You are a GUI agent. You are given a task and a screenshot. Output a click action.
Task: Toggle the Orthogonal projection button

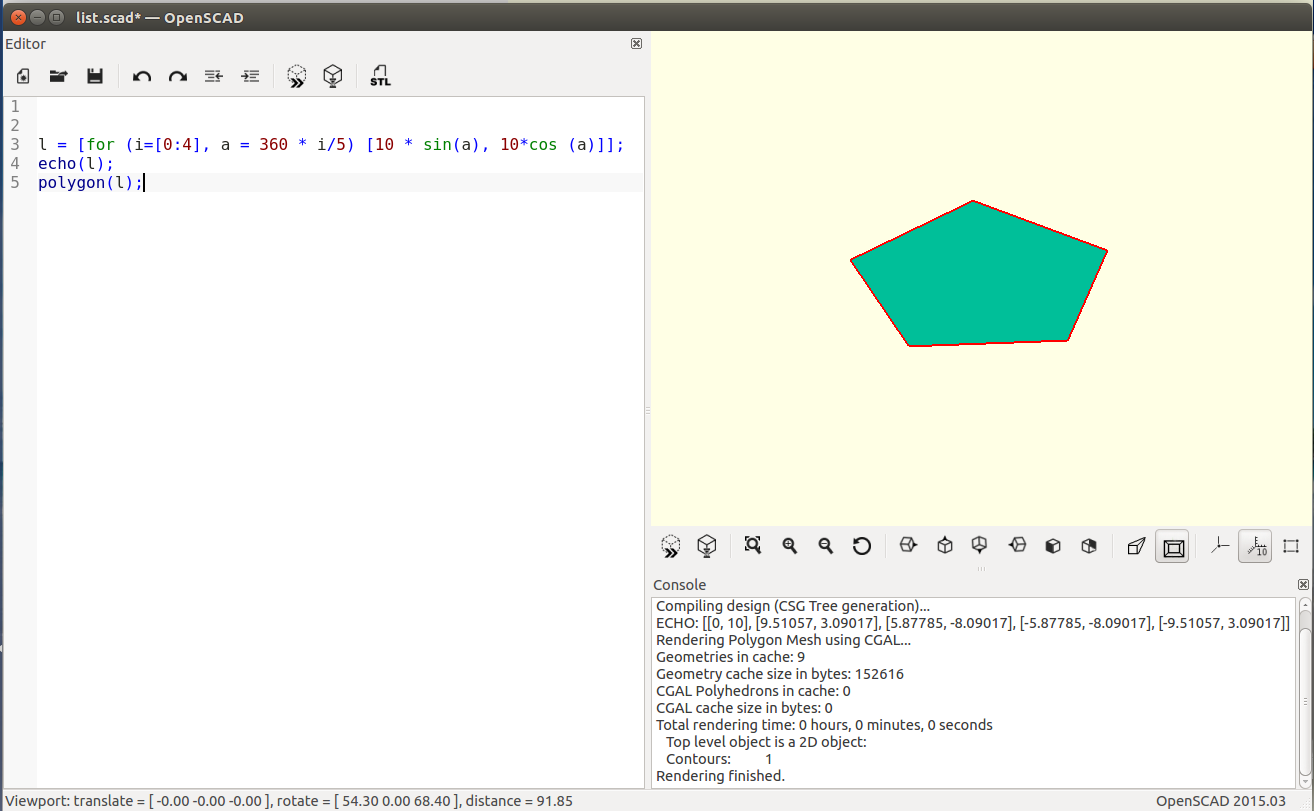coord(1173,546)
